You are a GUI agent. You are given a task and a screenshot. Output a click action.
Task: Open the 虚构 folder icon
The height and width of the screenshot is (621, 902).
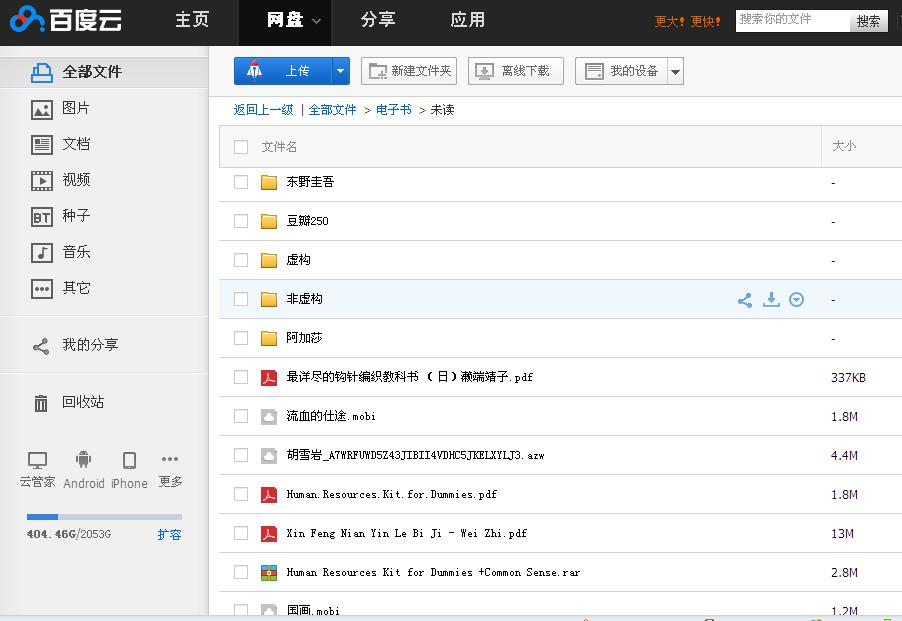pyautogui.click(x=269, y=260)
